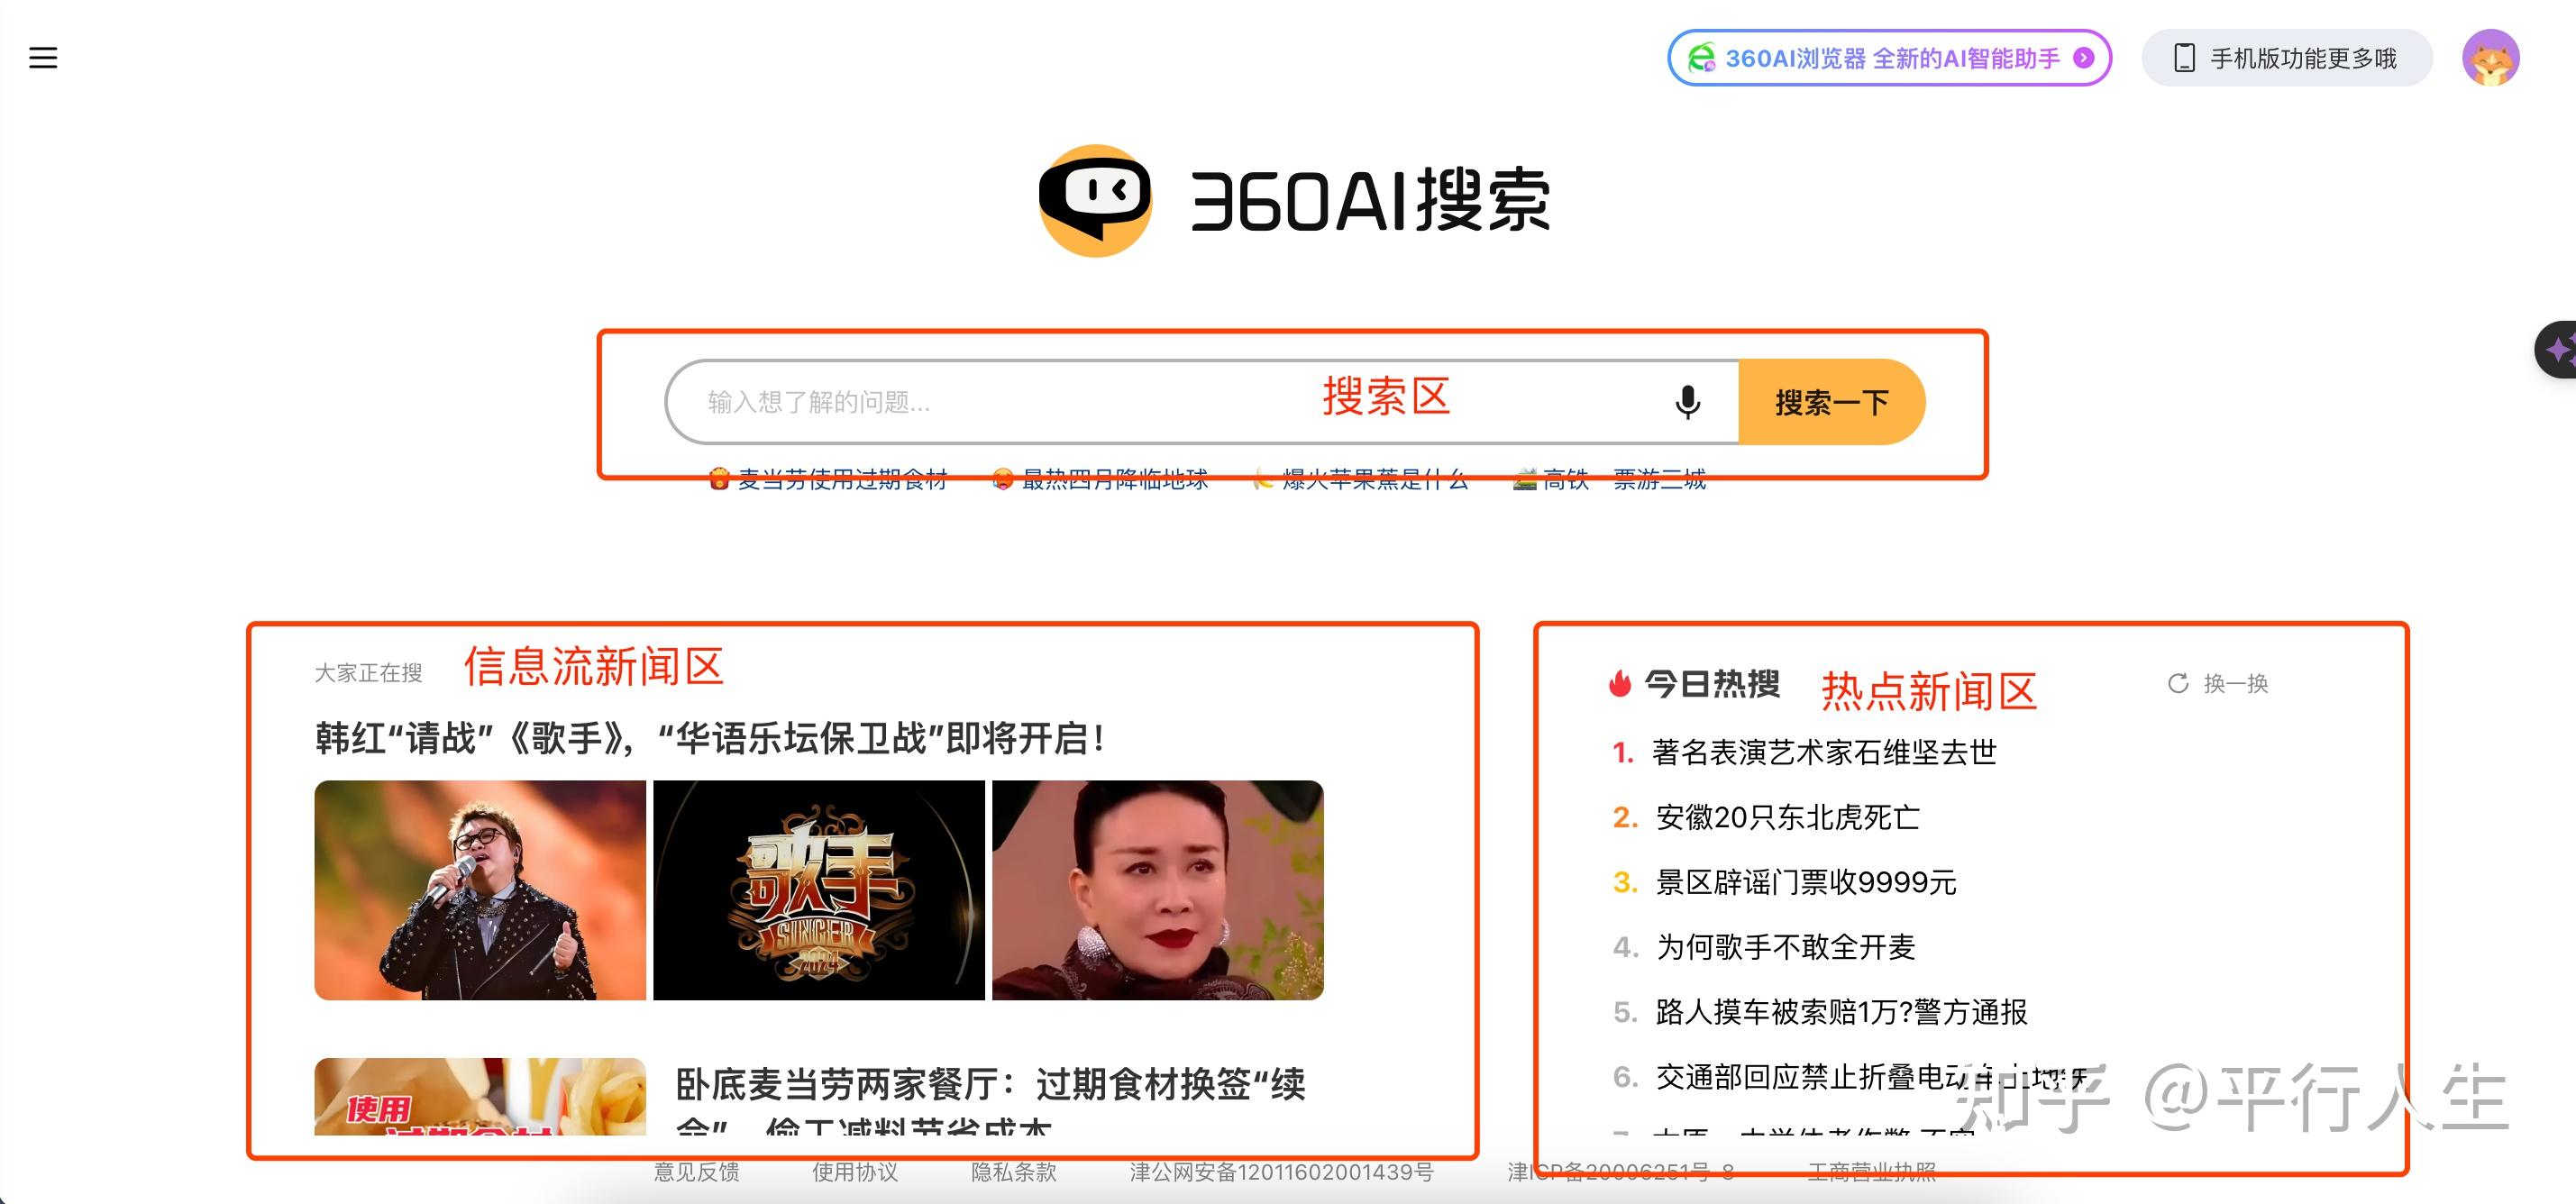The image size is (2576, 1204).
Task: Open headline 韩红请战《歌手》 article
Action: [x=710, y=739]
